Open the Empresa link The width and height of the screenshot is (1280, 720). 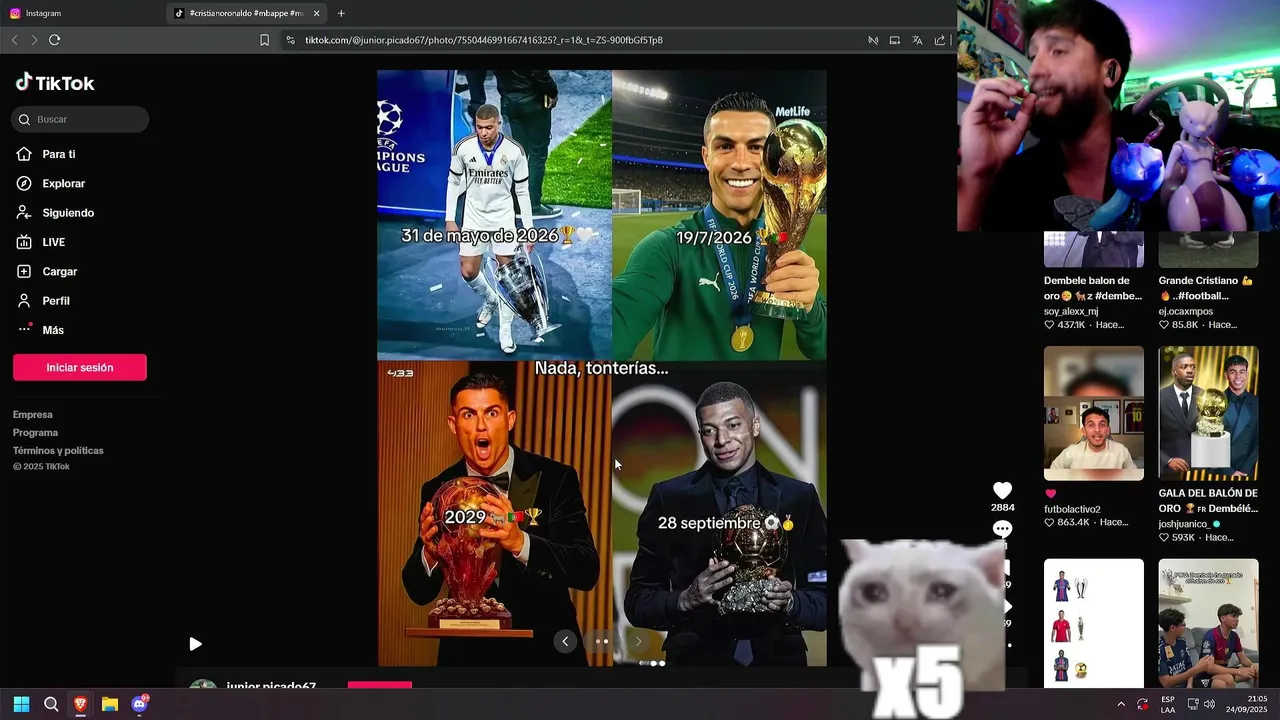33,415
